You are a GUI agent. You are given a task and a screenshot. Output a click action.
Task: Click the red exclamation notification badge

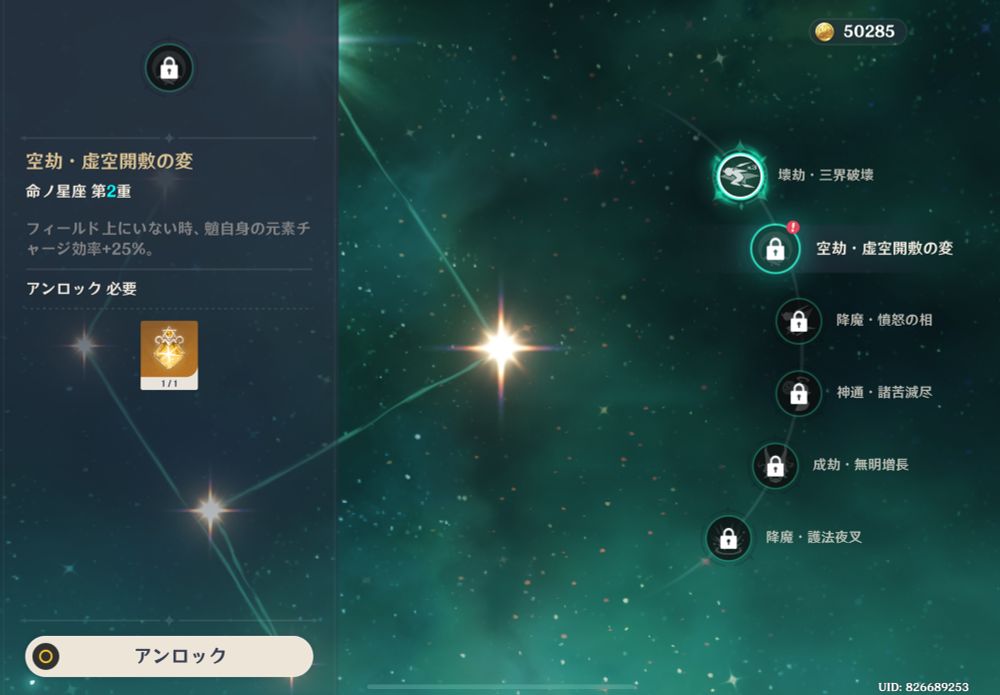793,227
